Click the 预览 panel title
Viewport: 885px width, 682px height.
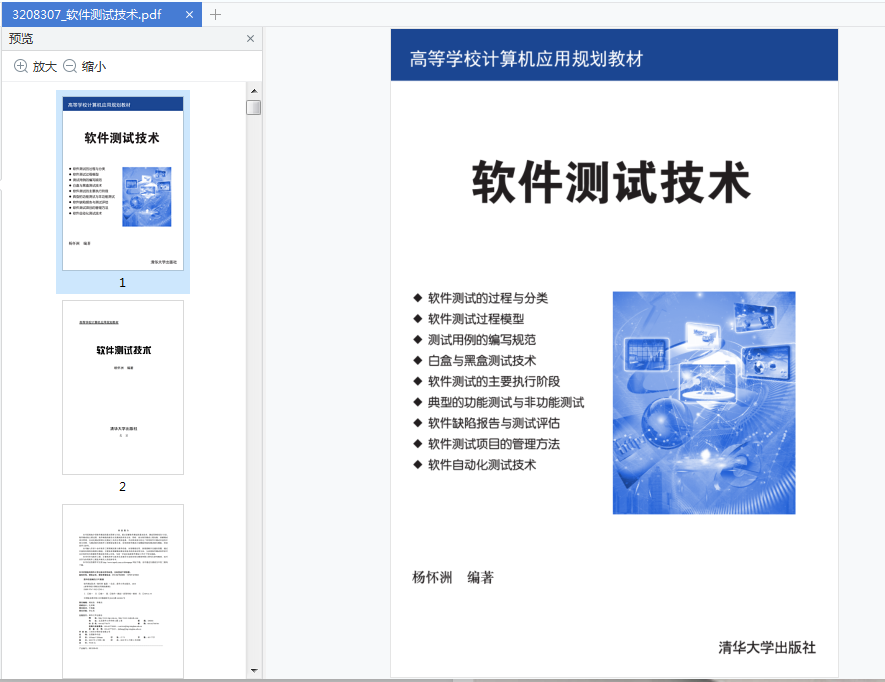[21, 38]
